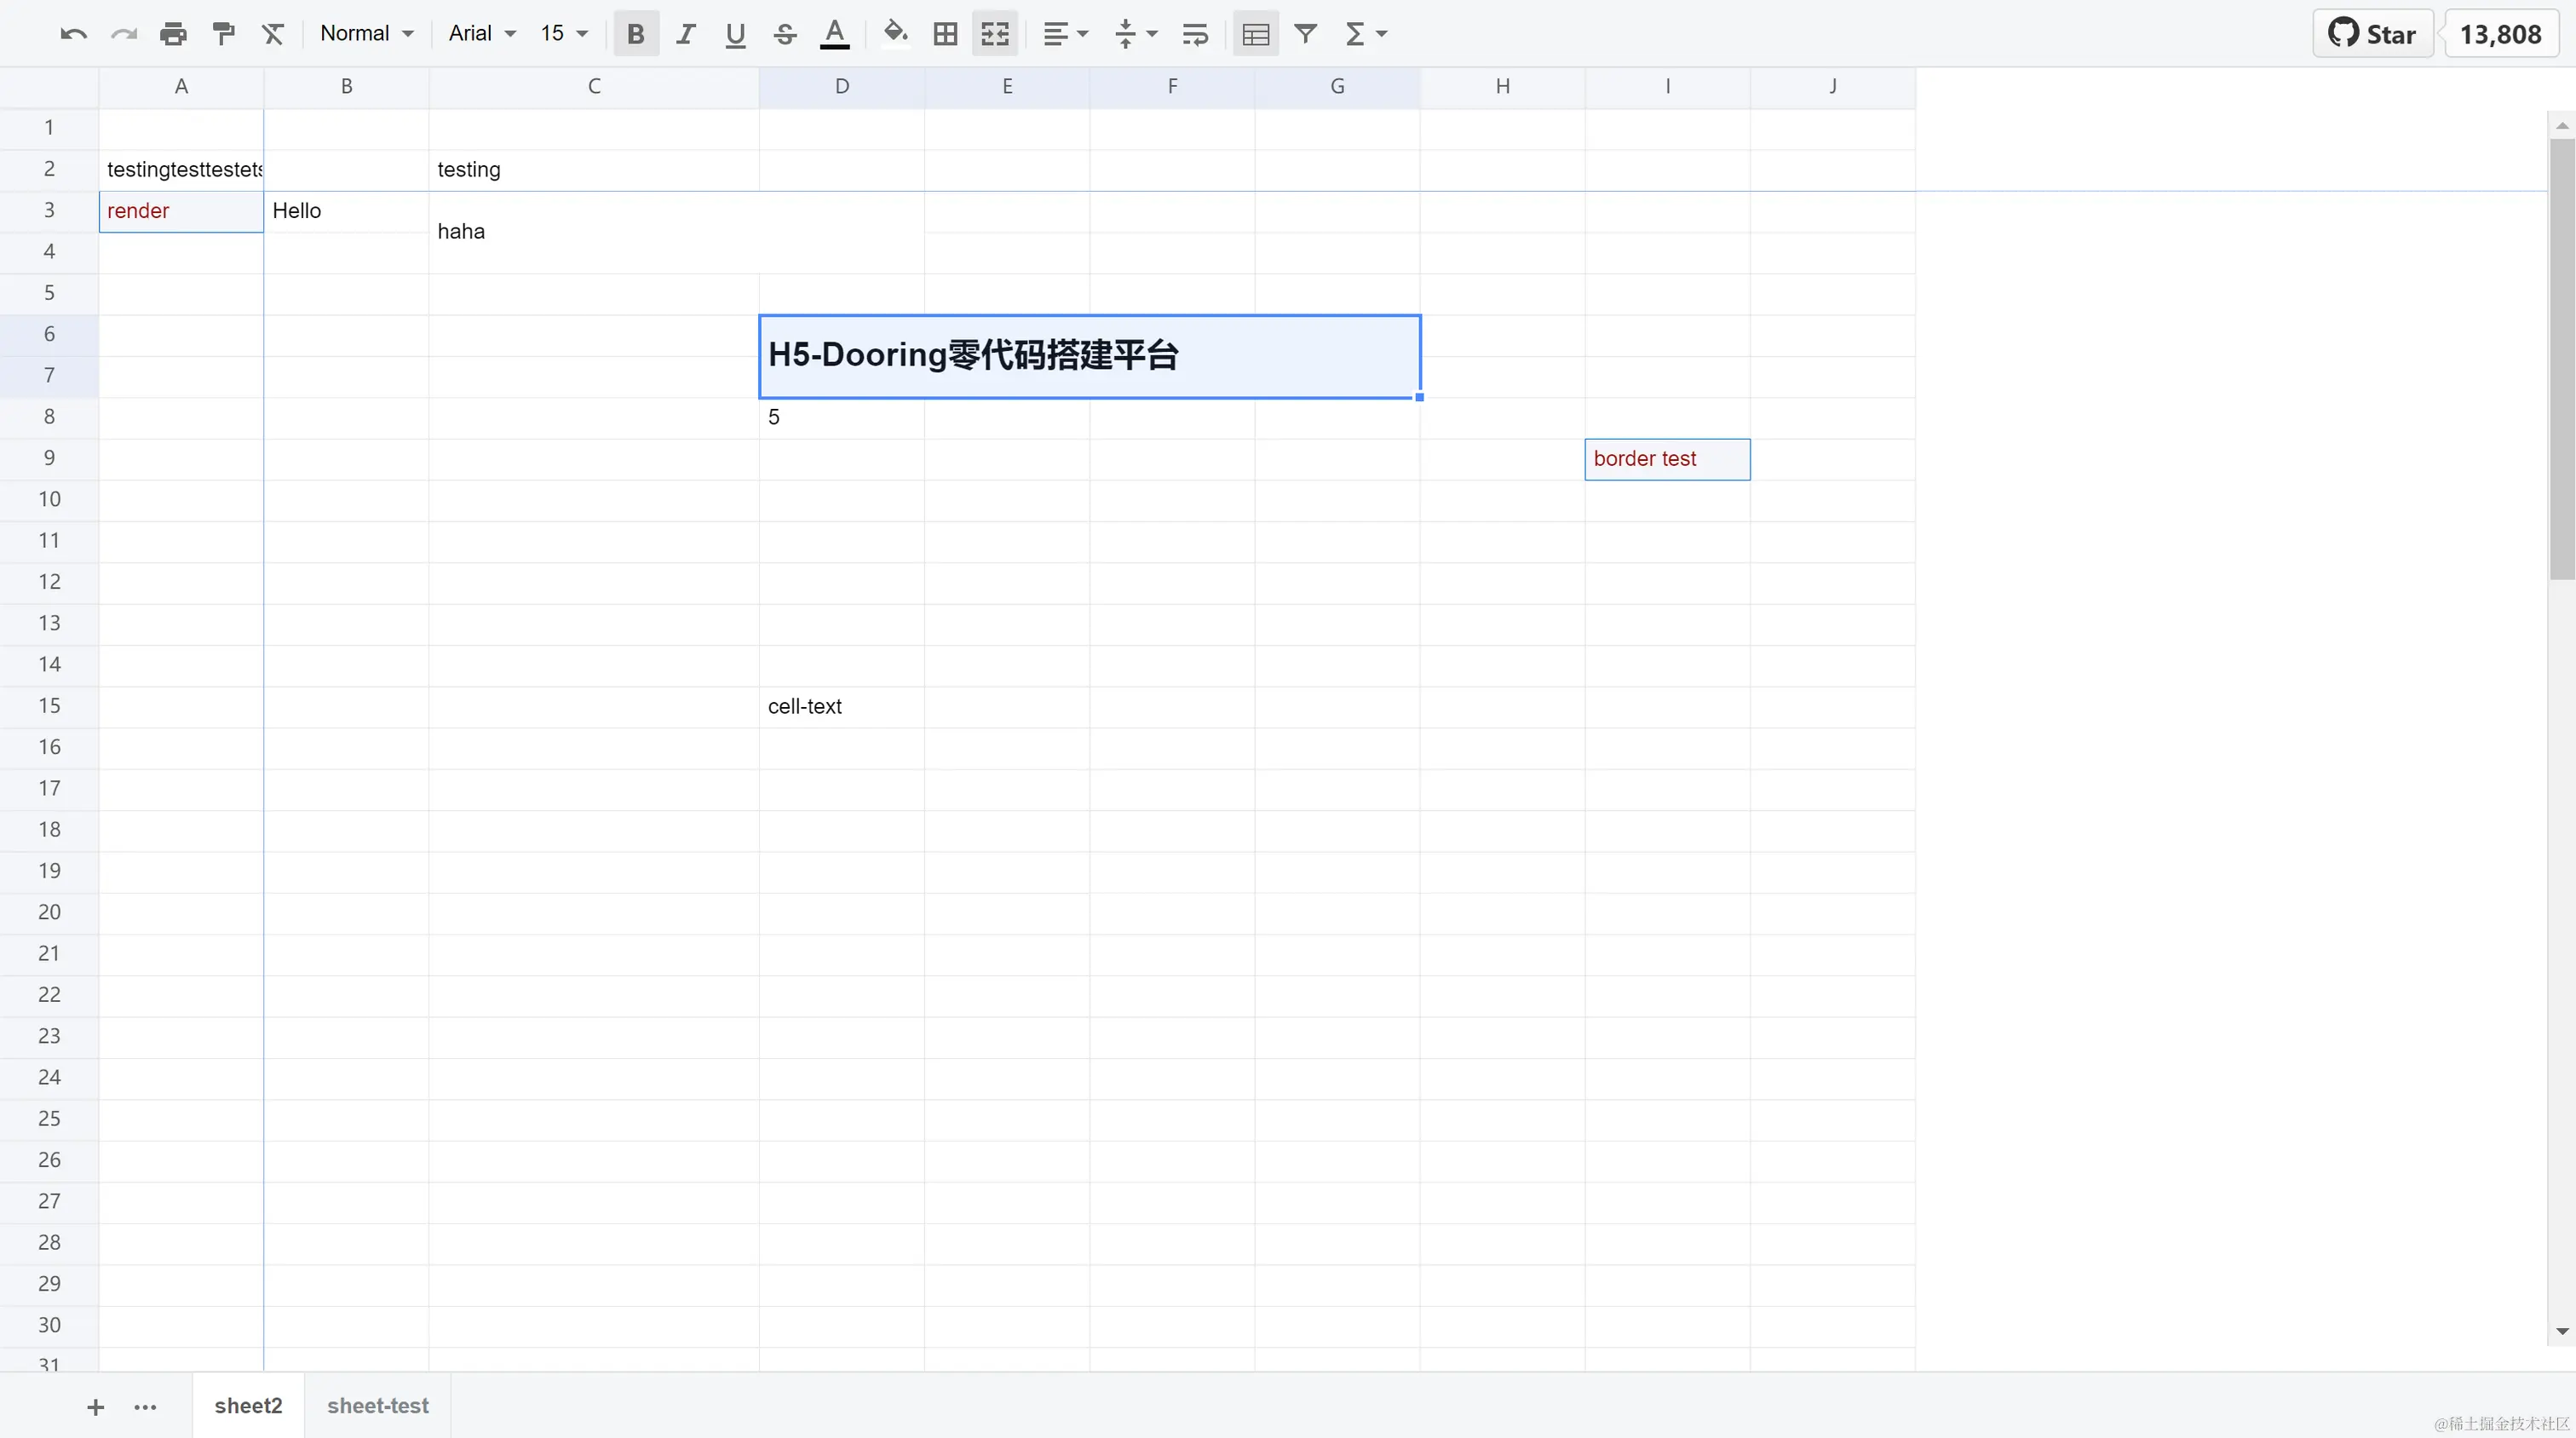Toggle bold formatting off

[635, 34]
